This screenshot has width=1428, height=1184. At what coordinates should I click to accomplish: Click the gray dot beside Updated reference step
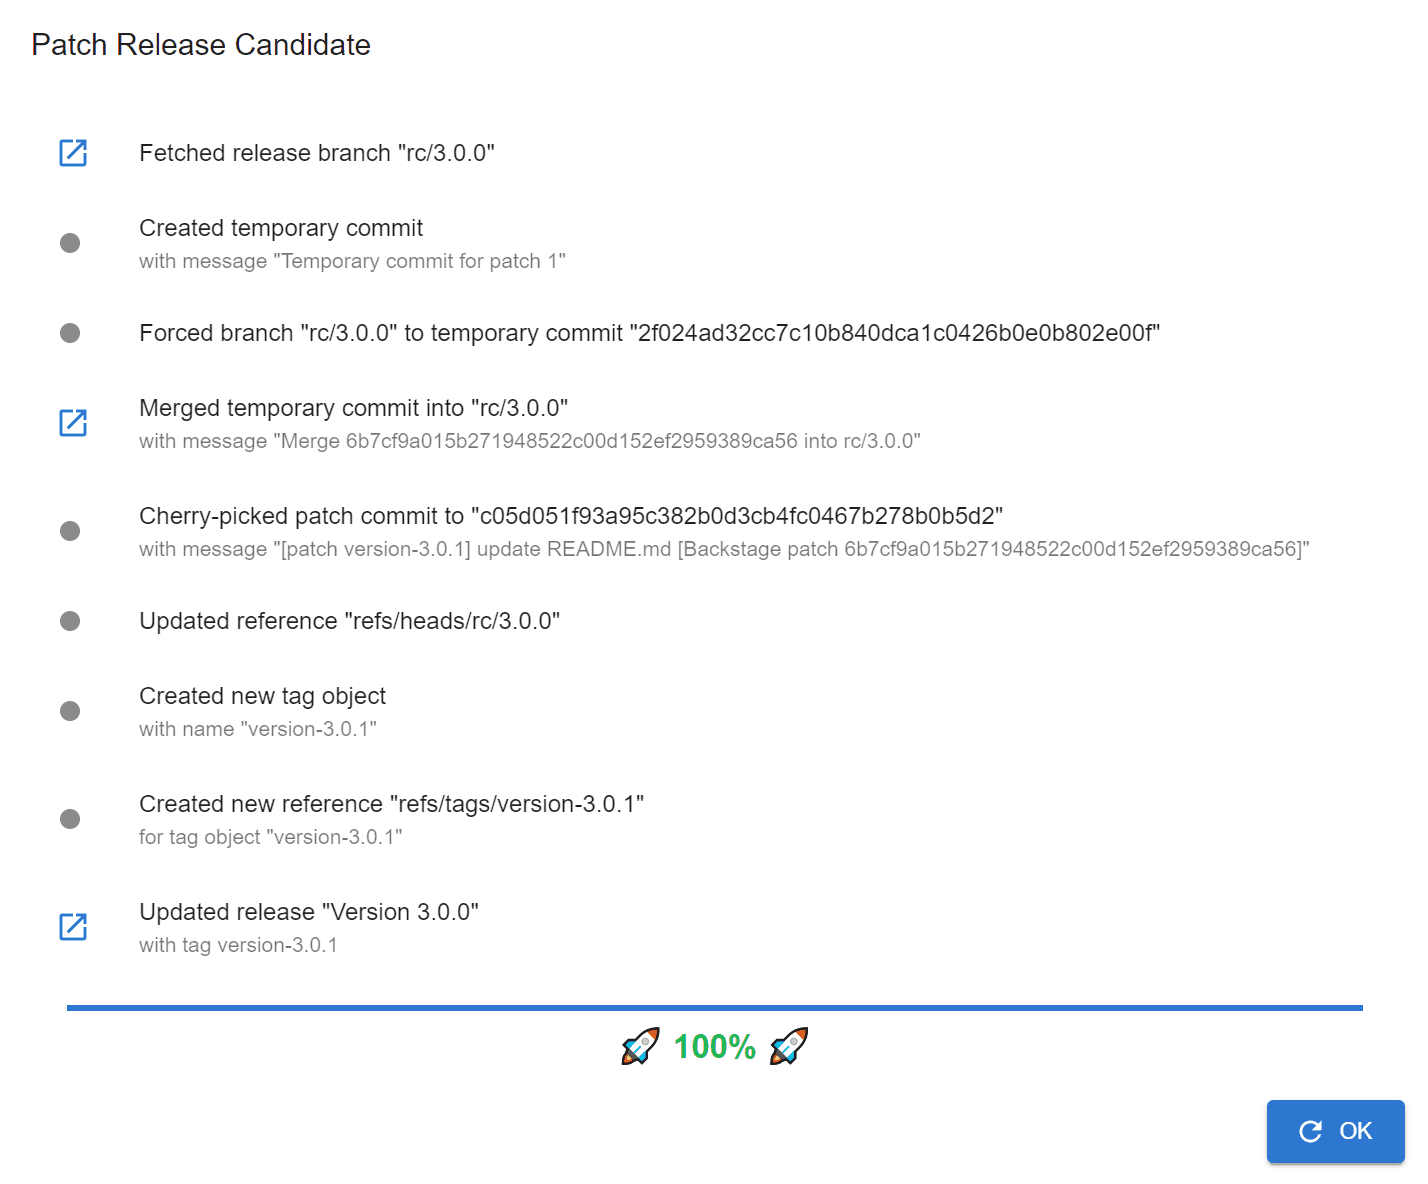(x=70, y=621)
